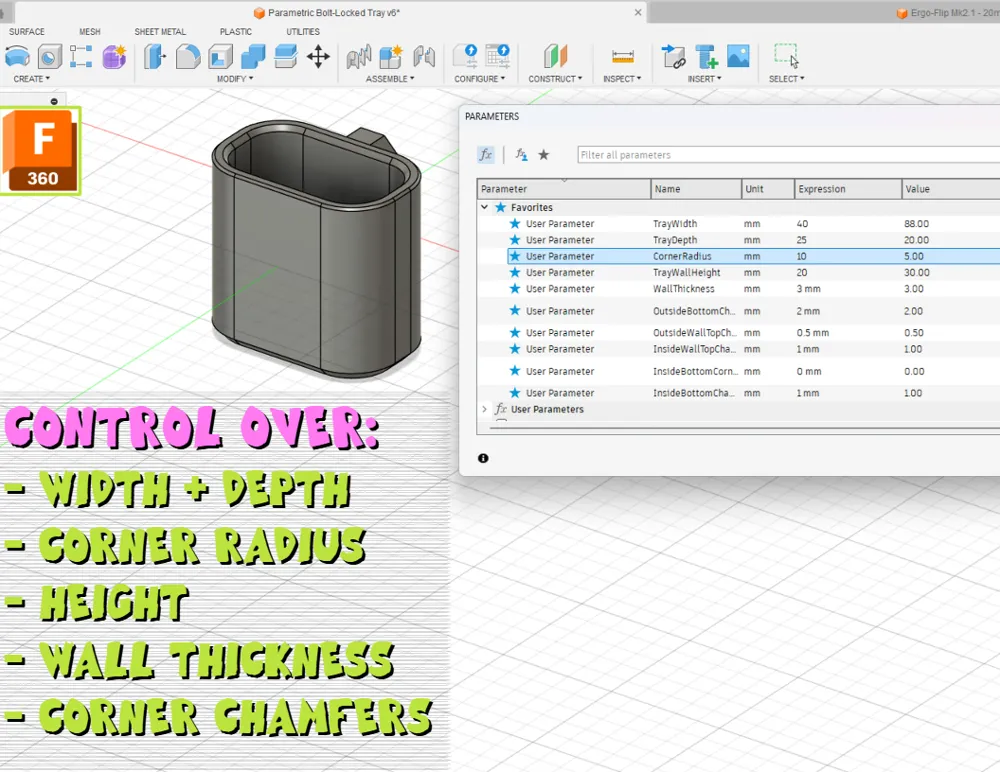Switch to the UTILITIES tab
The width and height of the screenshot is (1000, 772).
pos(303,31)
